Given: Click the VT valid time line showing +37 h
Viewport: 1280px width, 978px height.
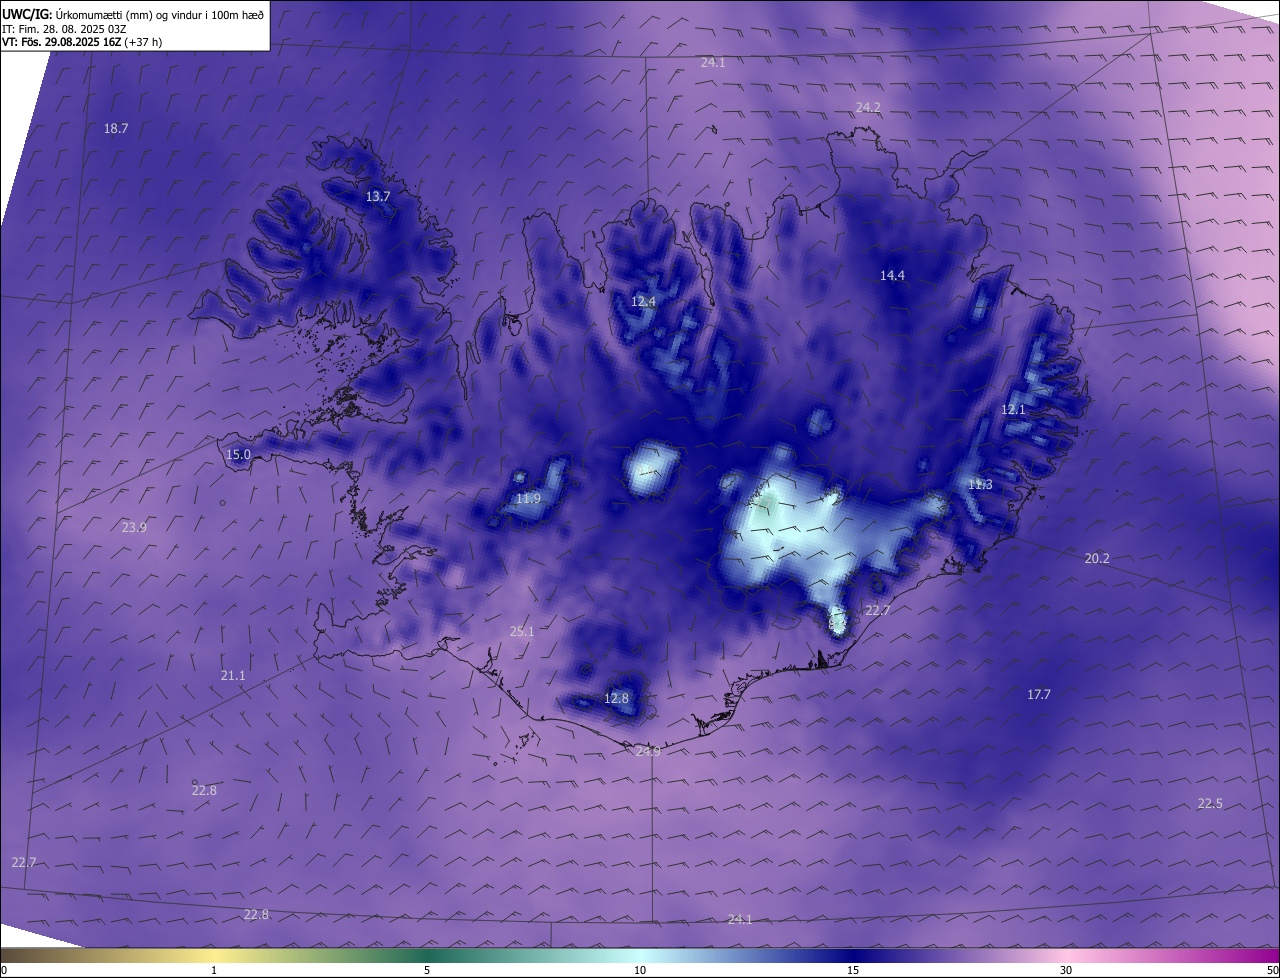Looking at the screenshot, I should 82,43.
